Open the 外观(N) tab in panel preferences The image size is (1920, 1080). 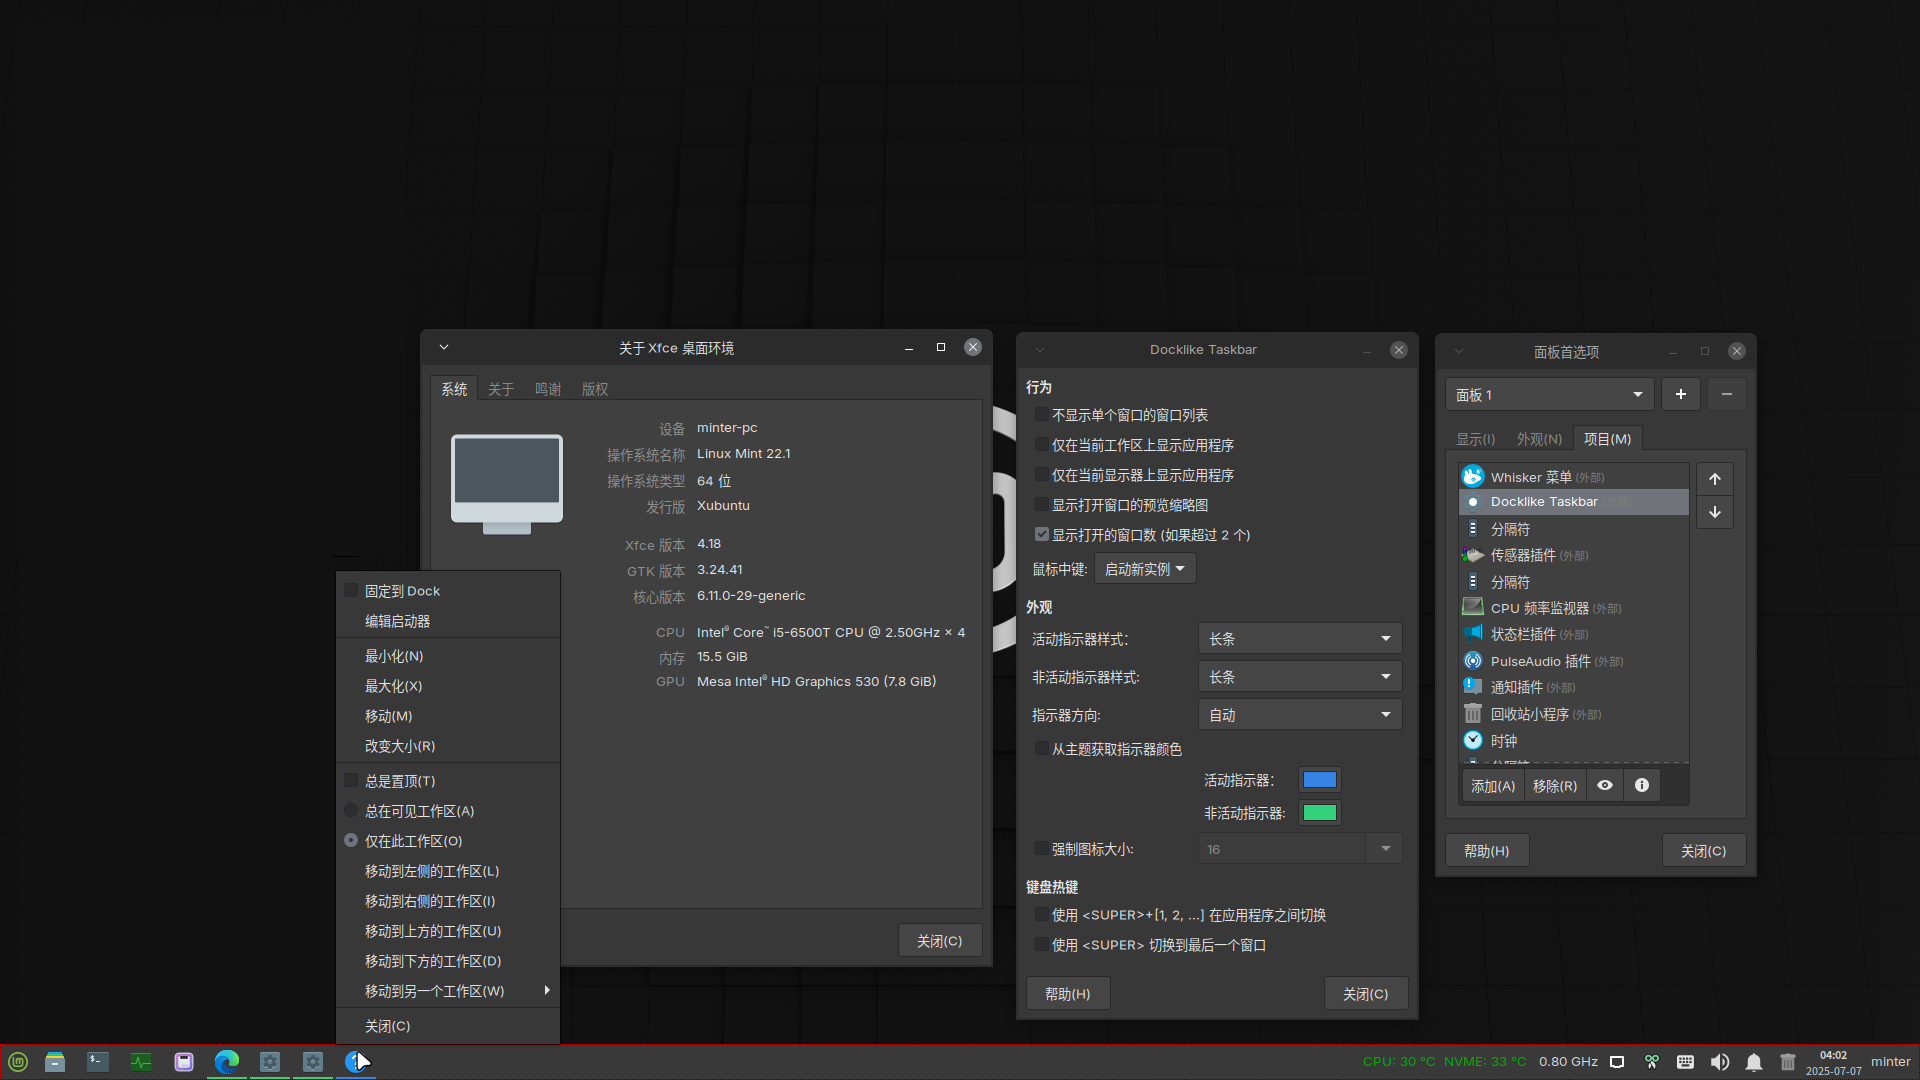point(1539,439)
